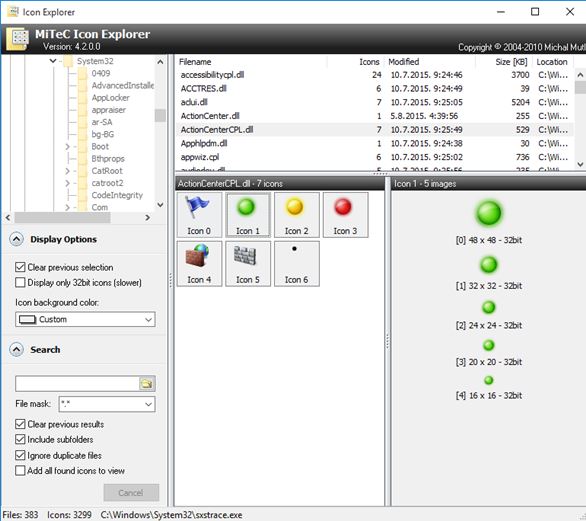
Task: Enable Add all found icons to view
Action: pos(20,471)
